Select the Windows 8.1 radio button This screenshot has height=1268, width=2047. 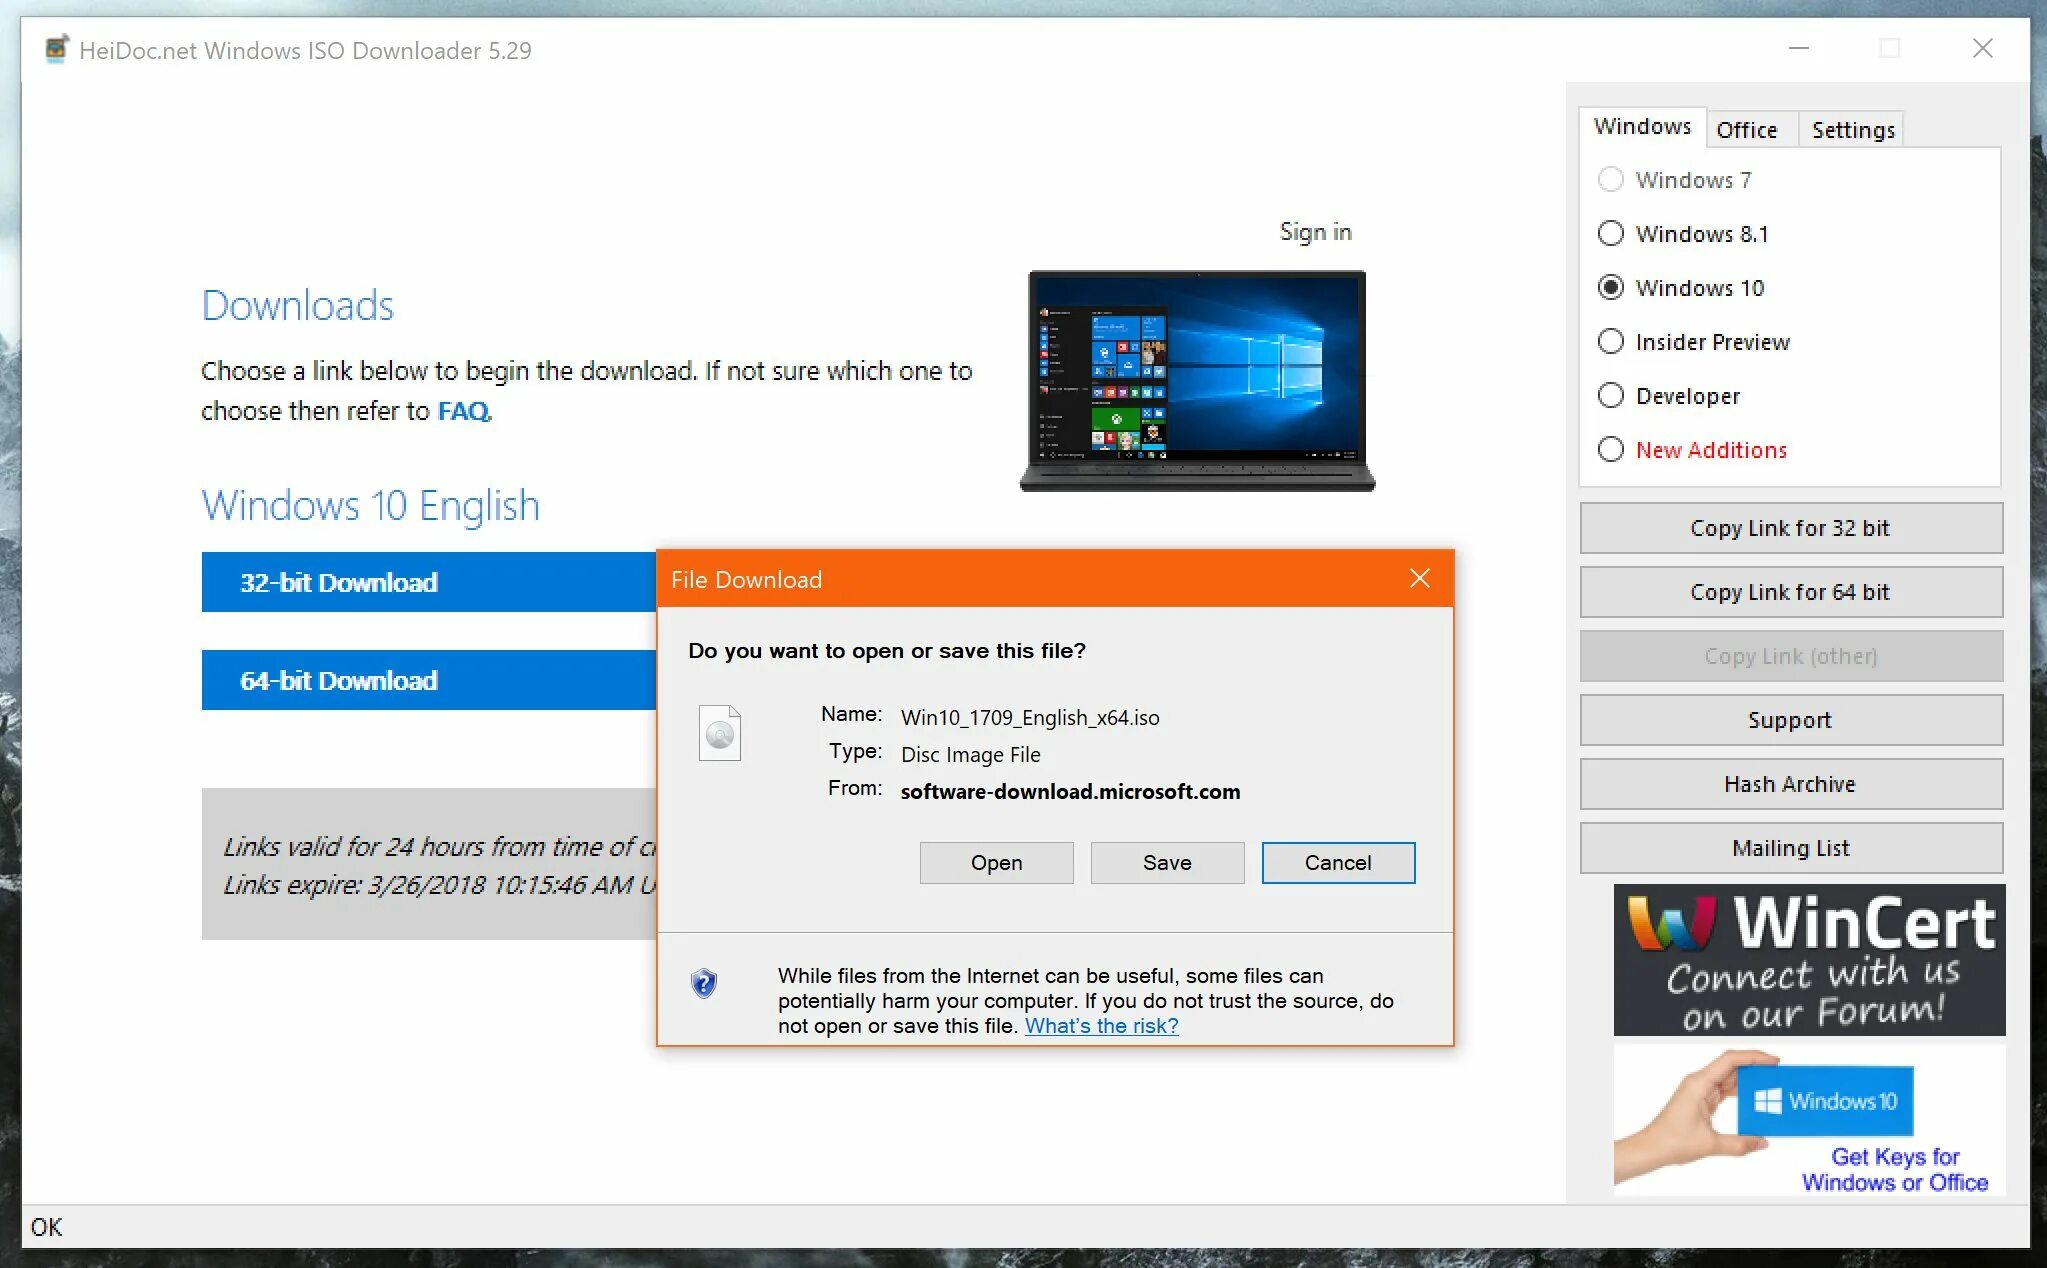click(x=1610, y=234)
